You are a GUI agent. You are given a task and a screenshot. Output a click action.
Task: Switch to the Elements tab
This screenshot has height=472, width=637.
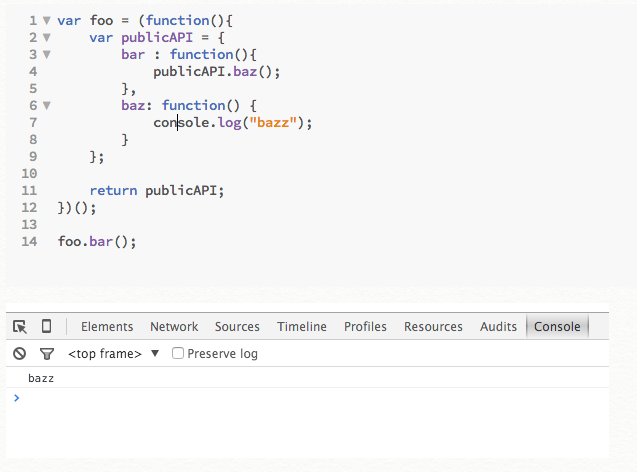tap(107, 327)
